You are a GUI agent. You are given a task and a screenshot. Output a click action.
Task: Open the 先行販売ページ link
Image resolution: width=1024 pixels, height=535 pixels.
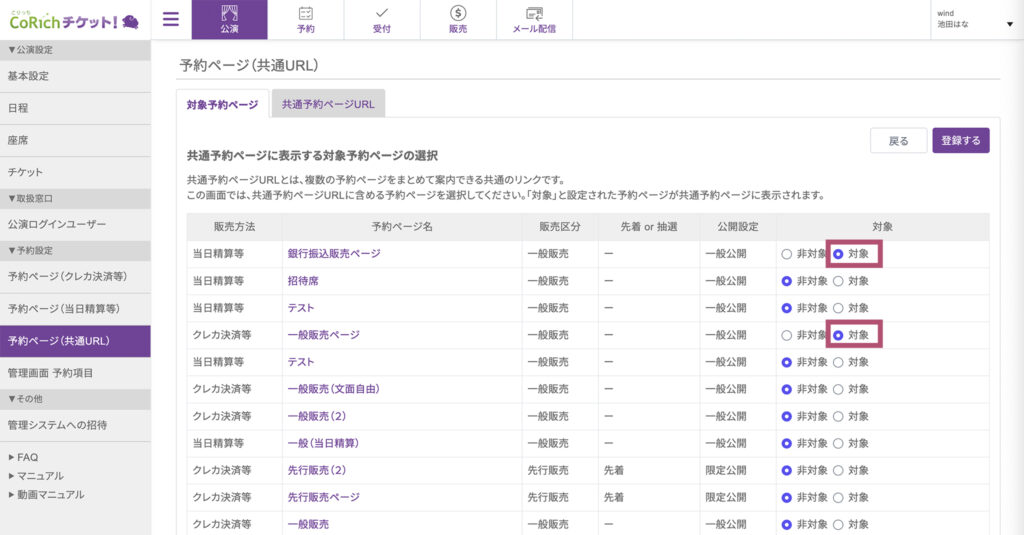click(x=323, y=497)
